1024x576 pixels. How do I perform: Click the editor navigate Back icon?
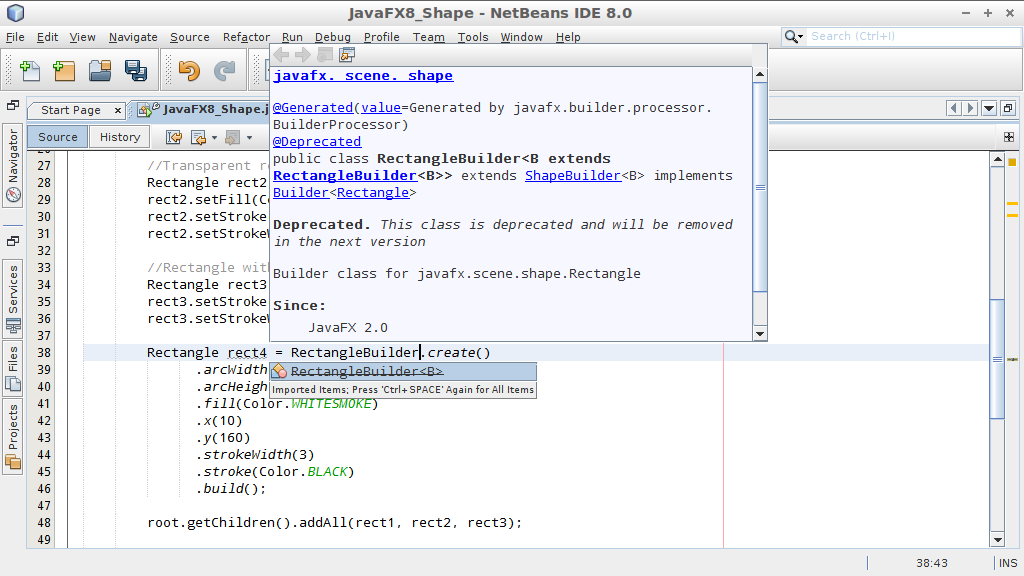pyautogui.click(x=198, y=137)
